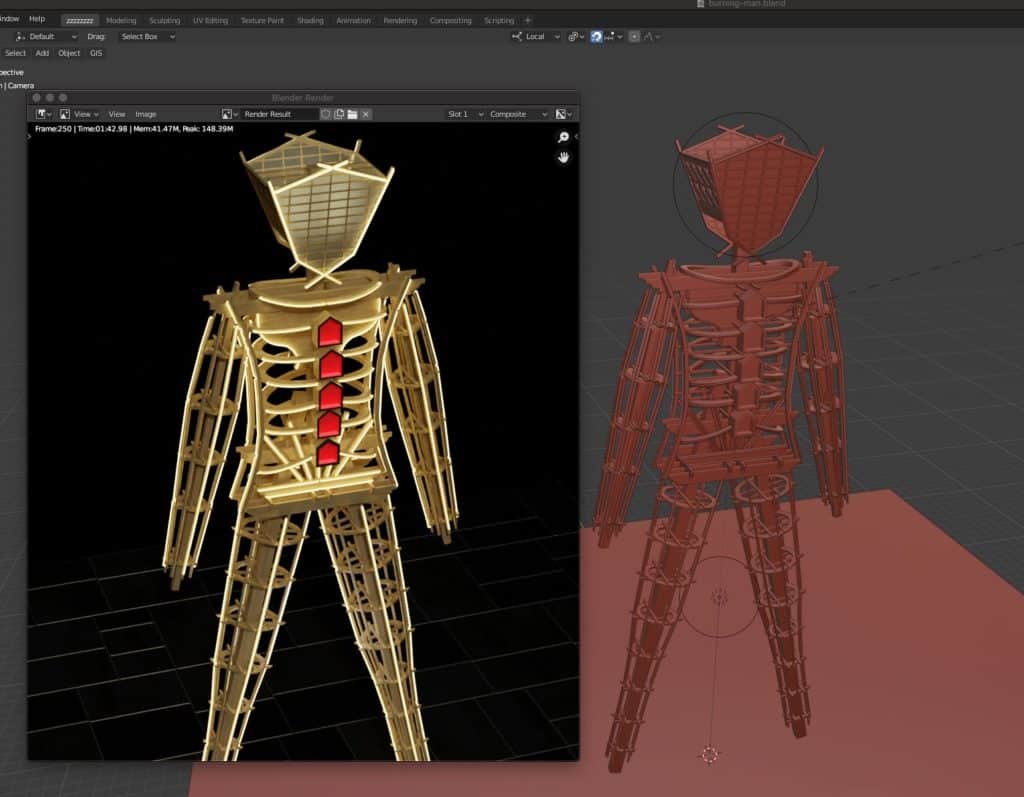Switch to the Sculpting workspace tab
The image size is (1024, 797).
coord(165,20)
